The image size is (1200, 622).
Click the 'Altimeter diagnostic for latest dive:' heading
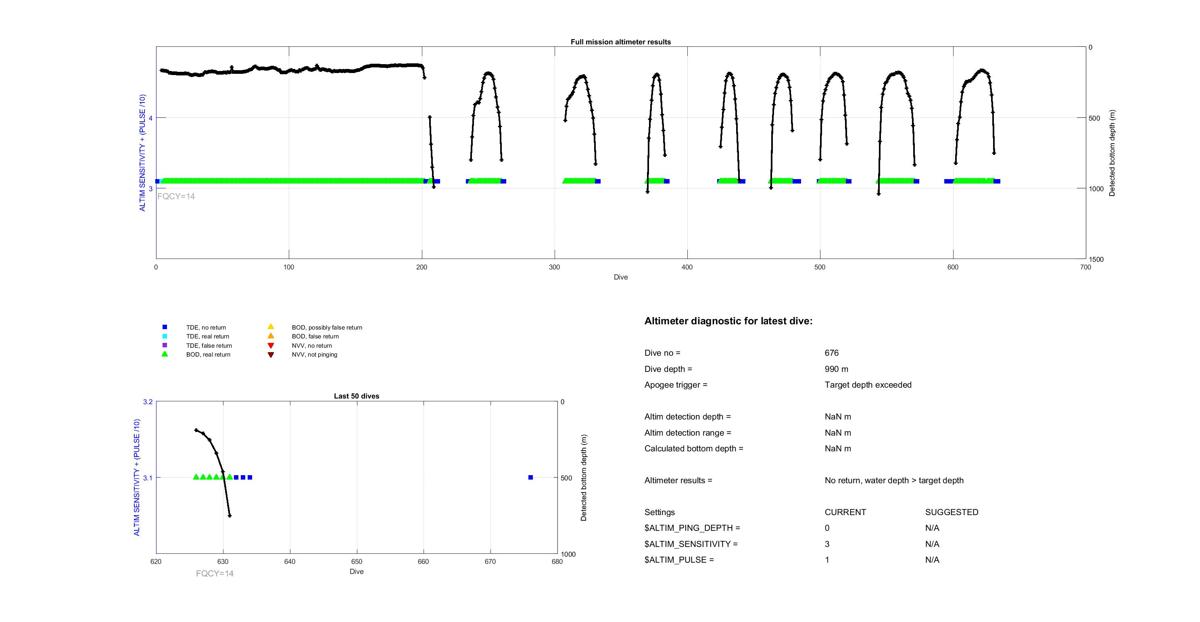click(x=729, y=321)
